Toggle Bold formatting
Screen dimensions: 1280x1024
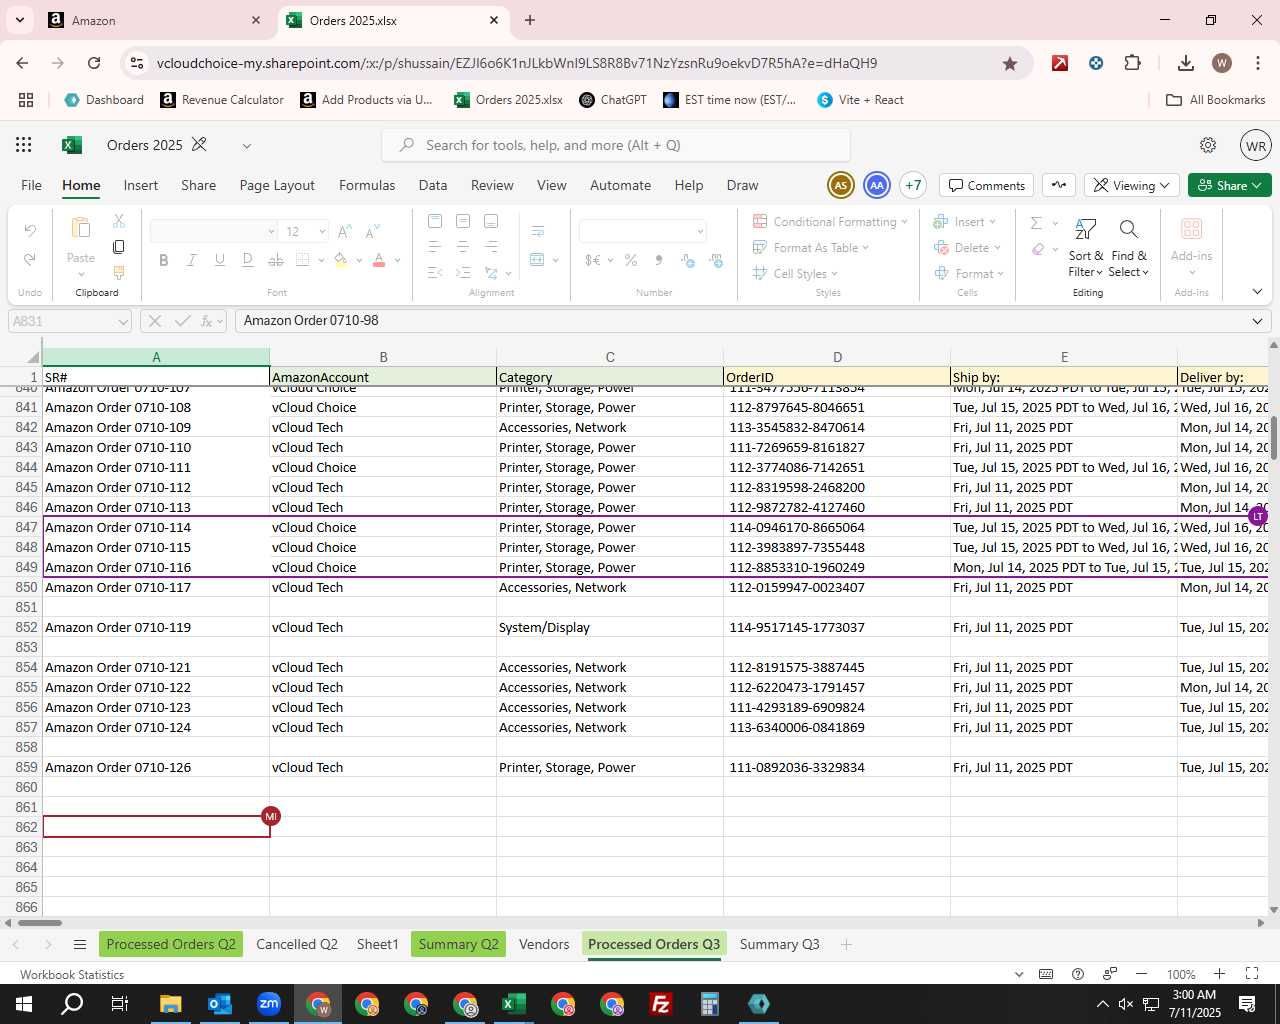click(x=163, y=260)
